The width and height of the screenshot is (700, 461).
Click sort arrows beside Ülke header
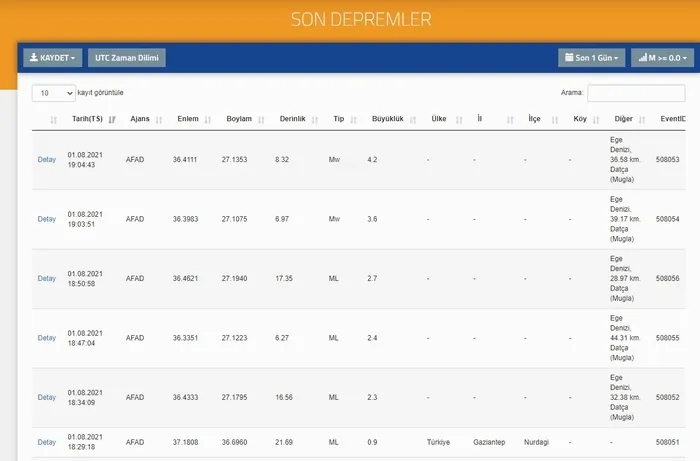(x=458, y=120)
